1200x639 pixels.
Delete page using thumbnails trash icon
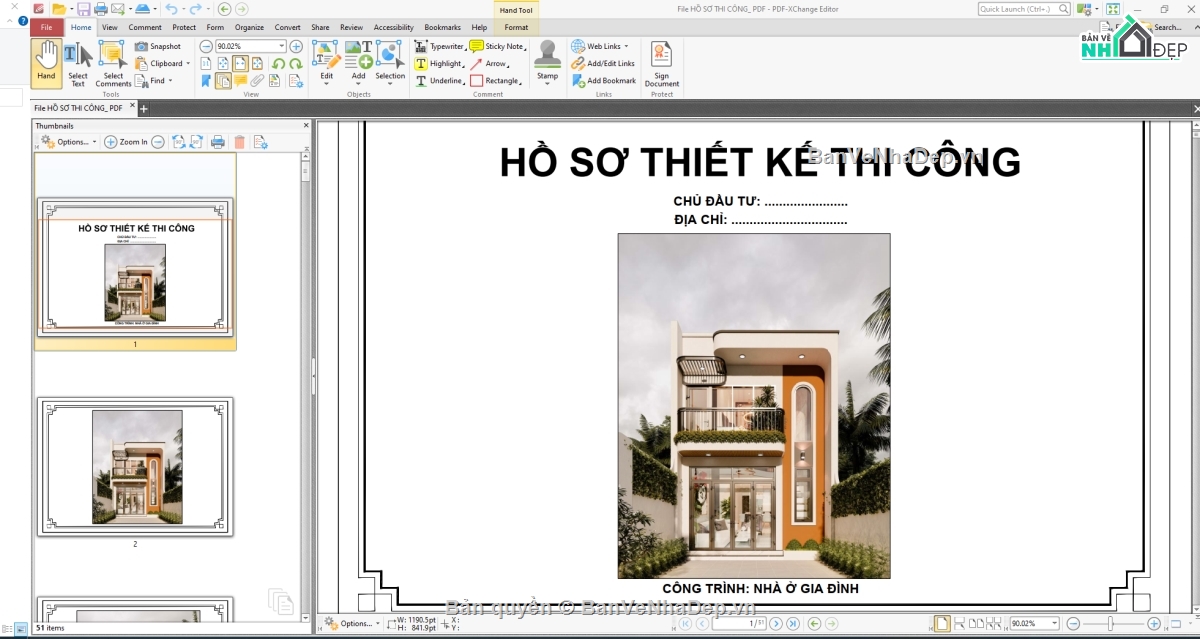point(239,142)
